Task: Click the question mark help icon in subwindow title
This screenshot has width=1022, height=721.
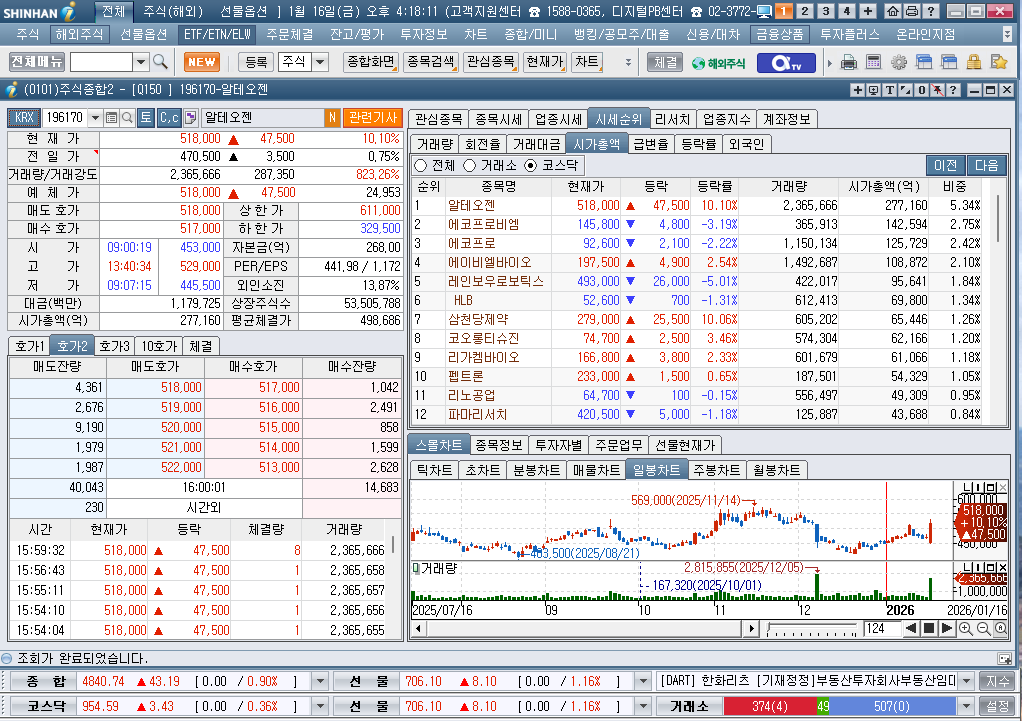Action: [953, 90]
